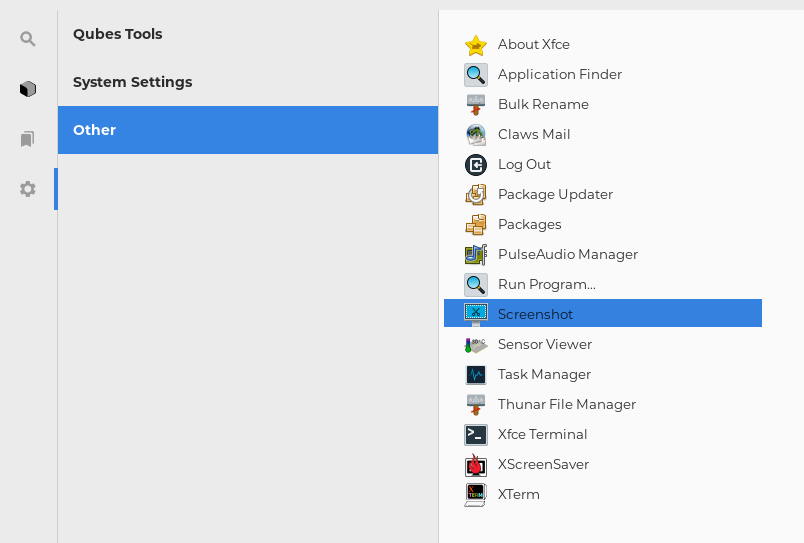Click the Packages boxes icon
Screen dimensions: 804x543
click(x=476, y=225)
